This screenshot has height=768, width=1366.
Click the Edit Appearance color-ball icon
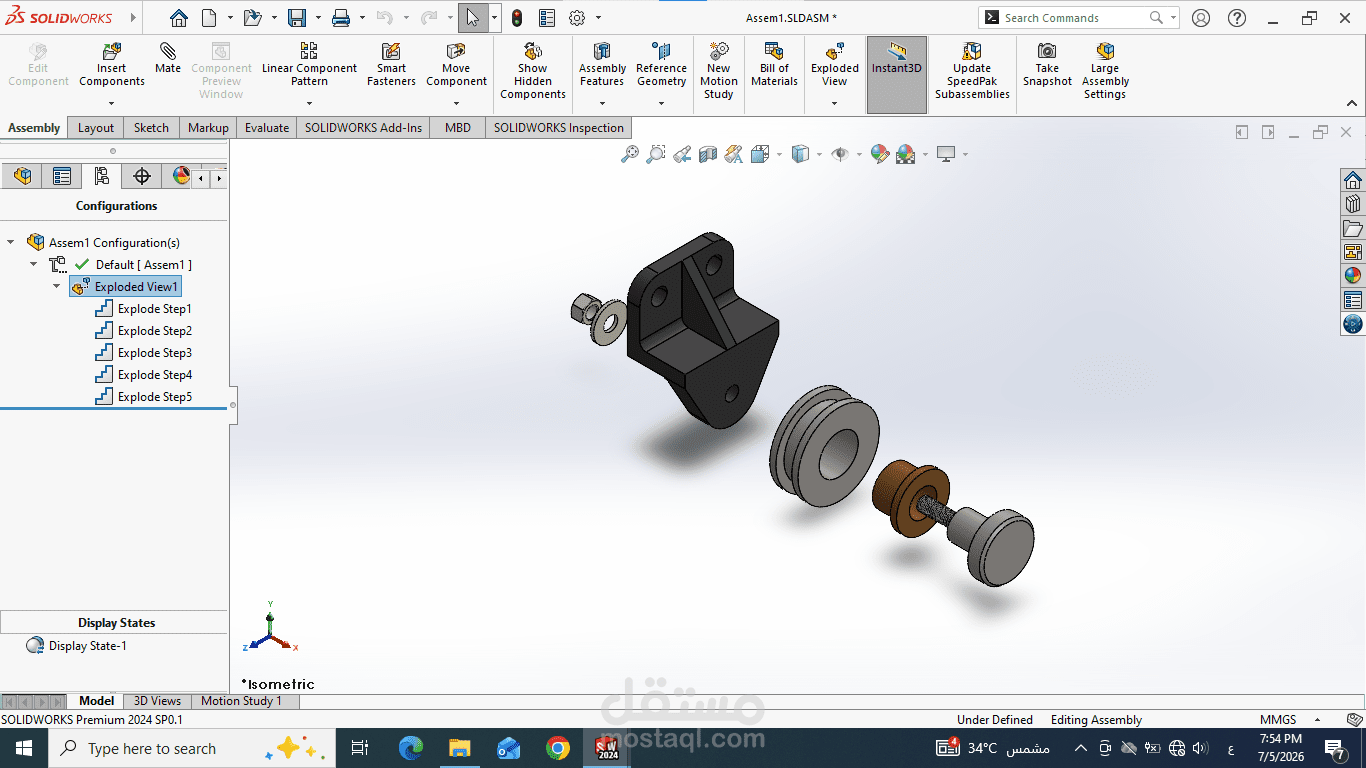880,154
